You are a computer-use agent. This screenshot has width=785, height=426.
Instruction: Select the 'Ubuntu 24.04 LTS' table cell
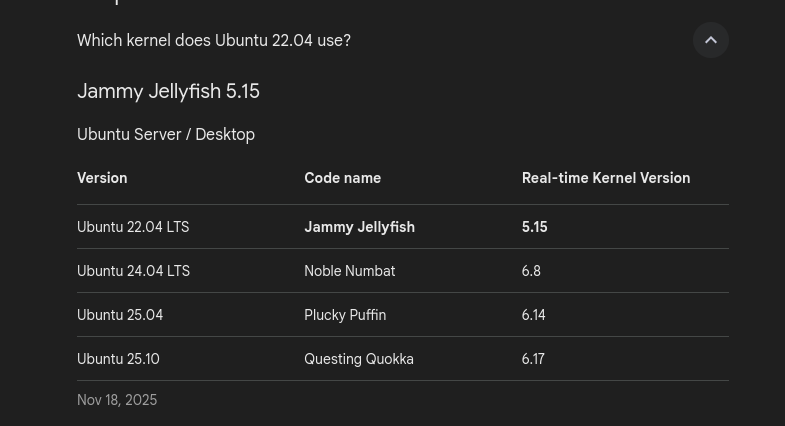(x=133, y=271)
